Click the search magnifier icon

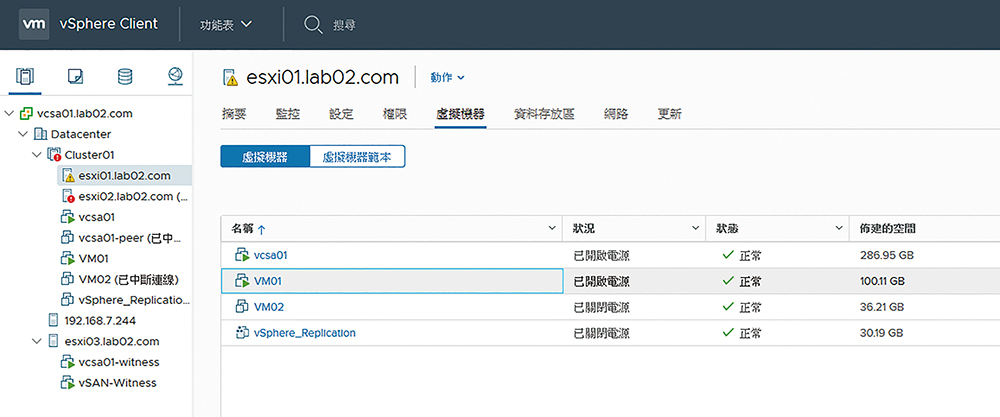pyautogui.click(x=313, y=25)
